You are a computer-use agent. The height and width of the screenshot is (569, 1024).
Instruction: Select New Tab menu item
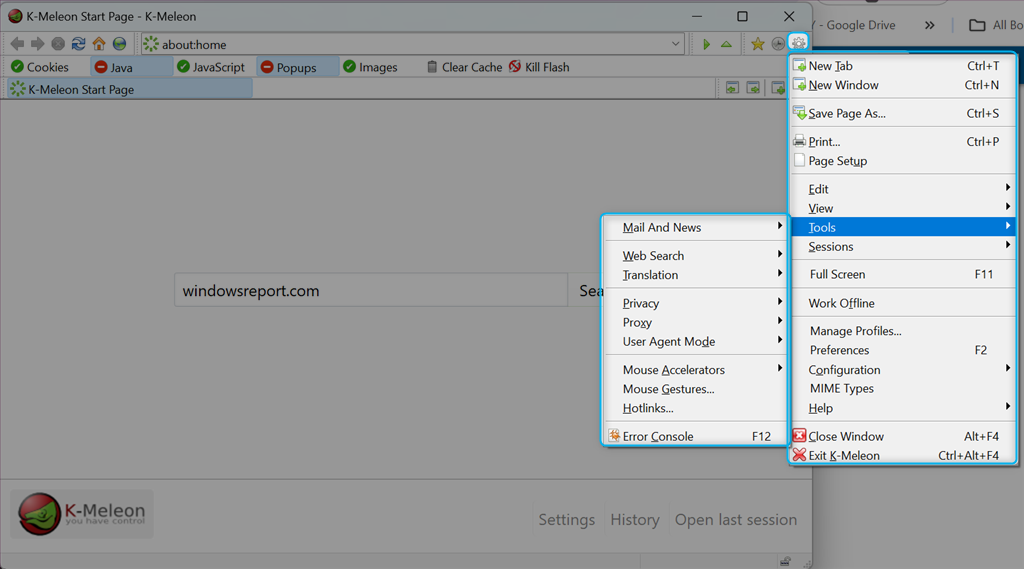pos(904,65)
